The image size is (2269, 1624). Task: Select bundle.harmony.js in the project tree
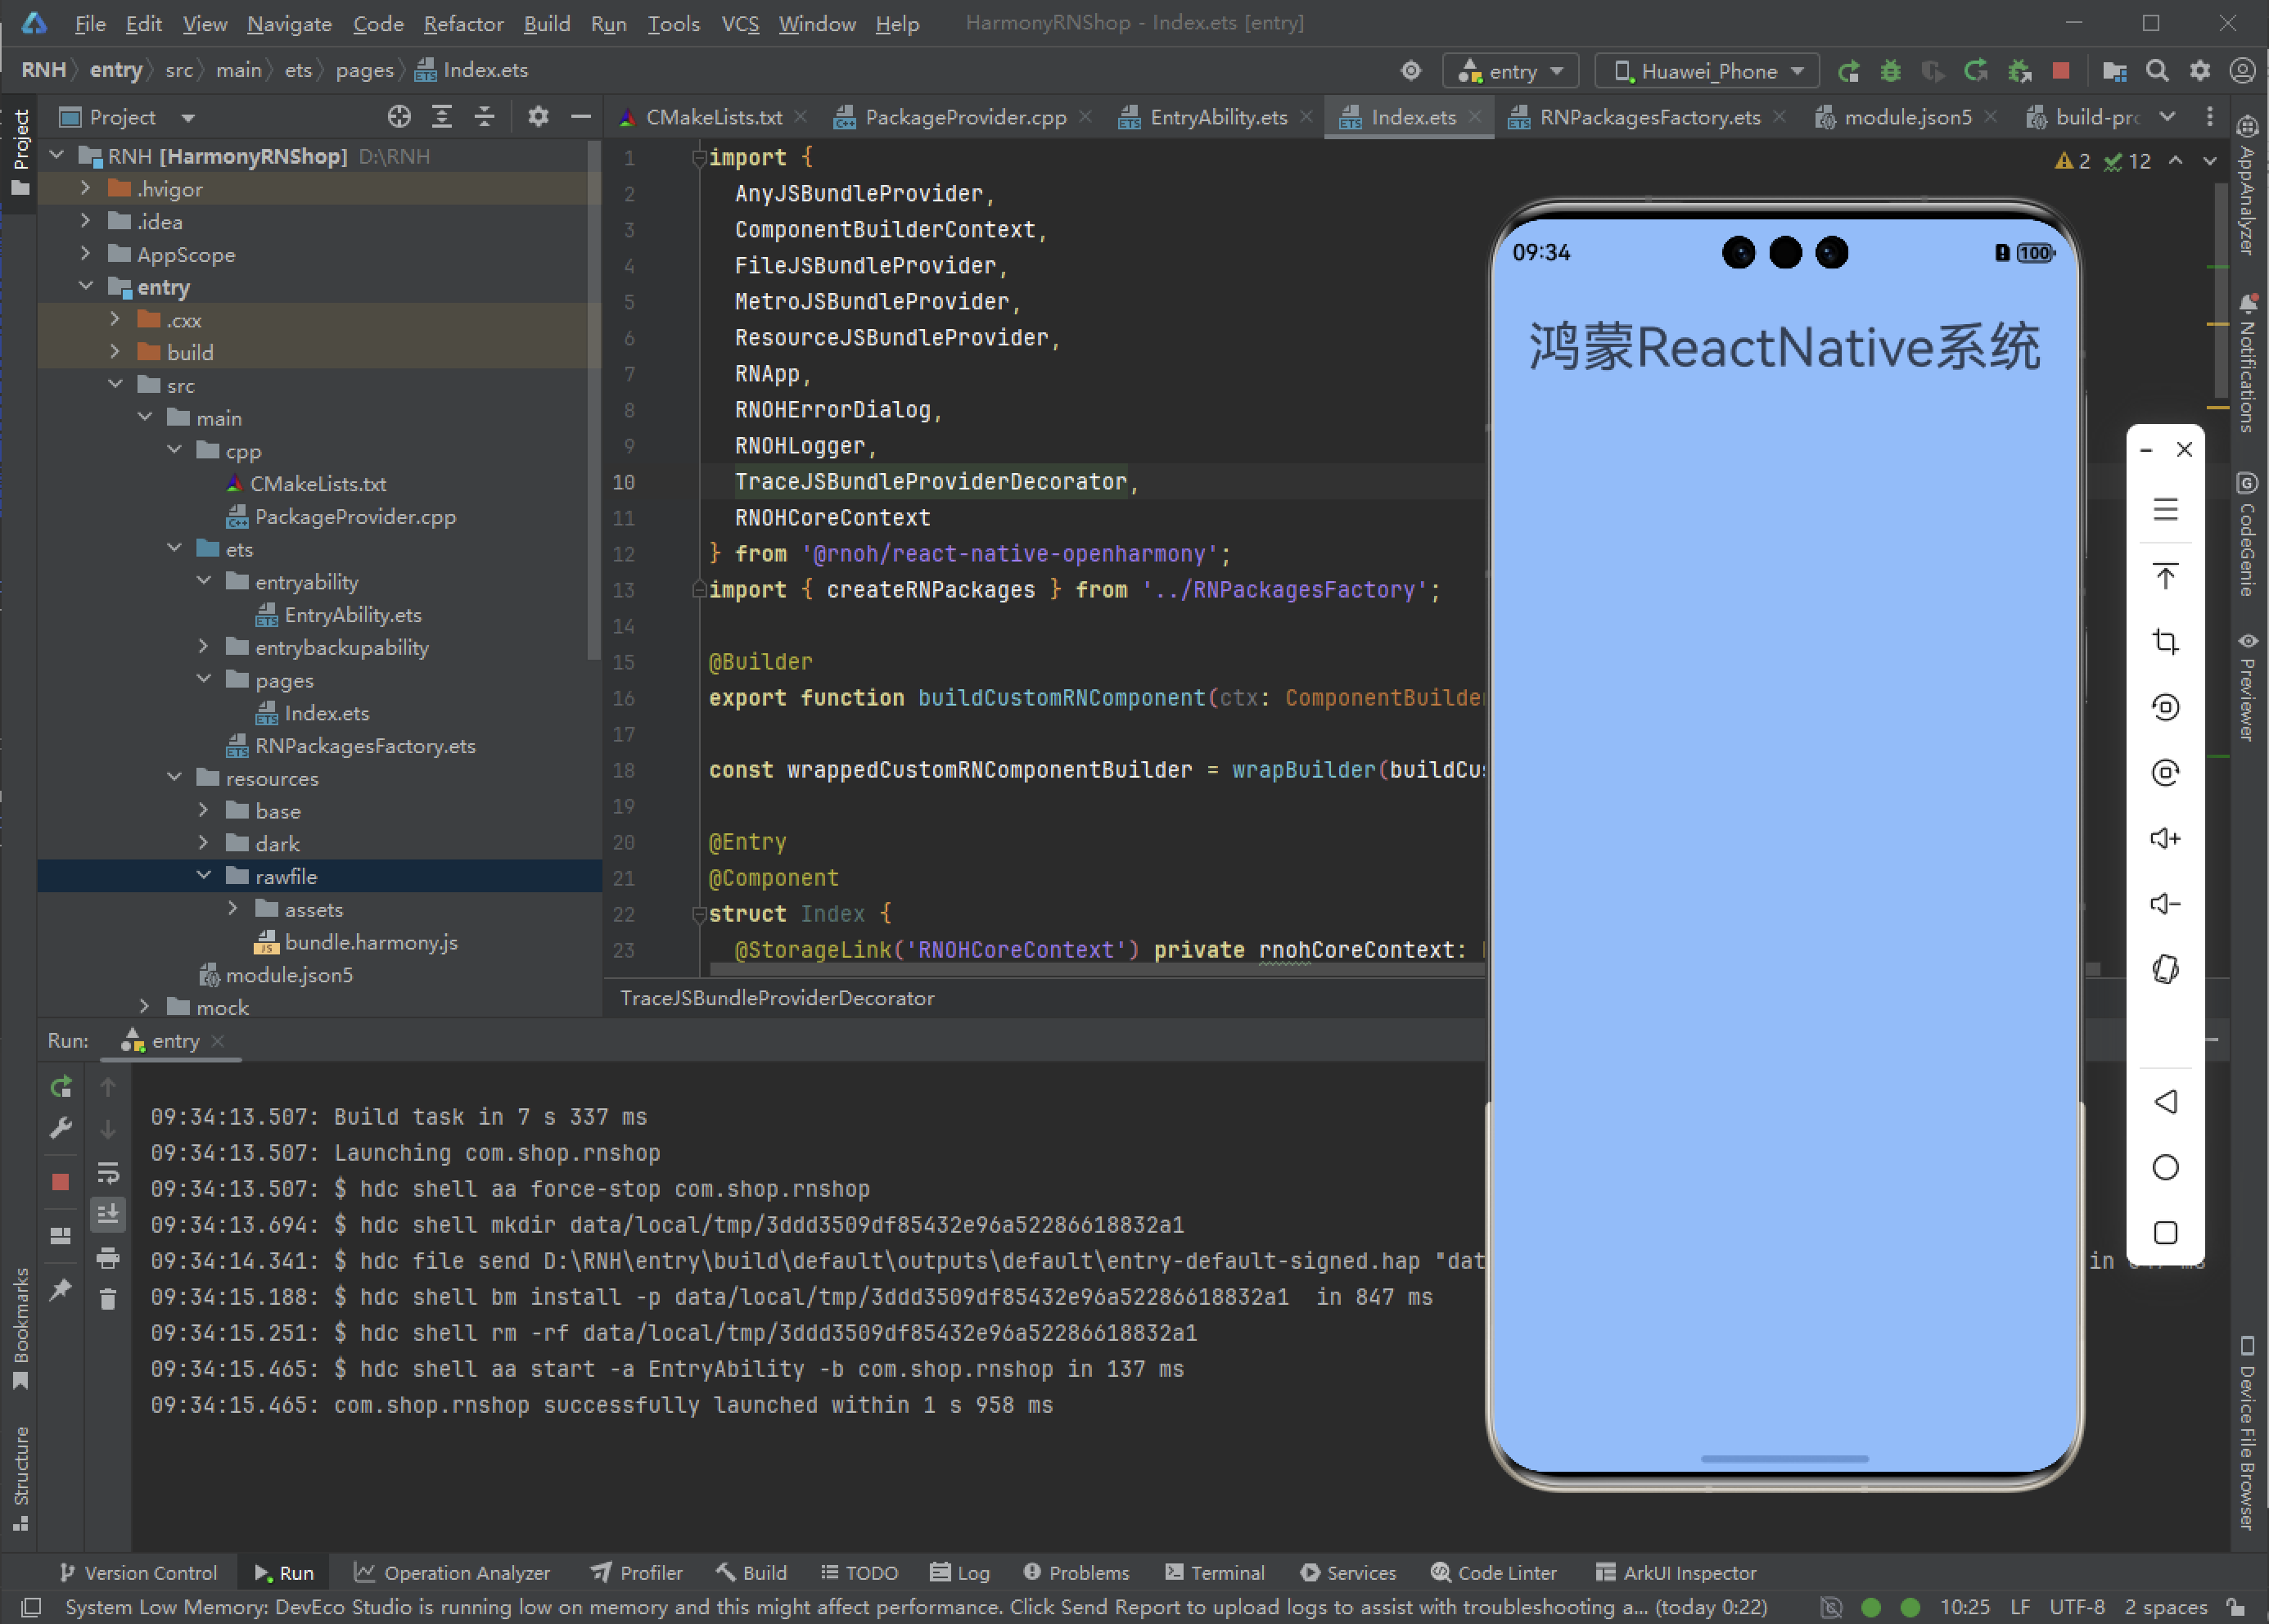point(370,942)
